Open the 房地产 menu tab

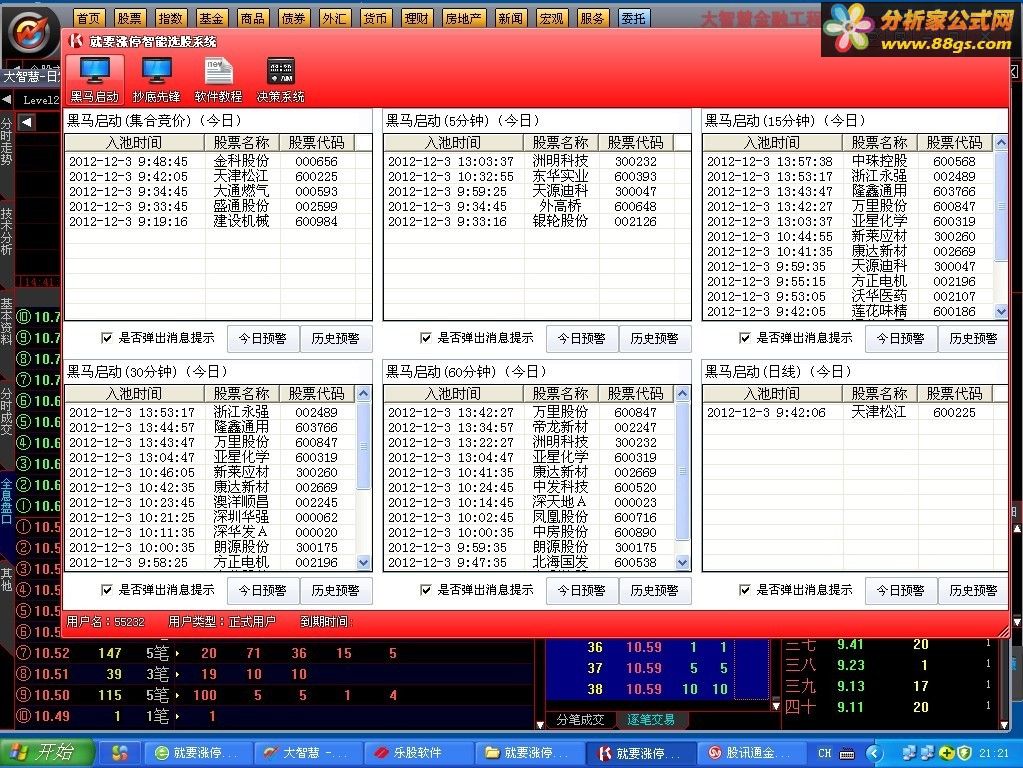[463, 18]
